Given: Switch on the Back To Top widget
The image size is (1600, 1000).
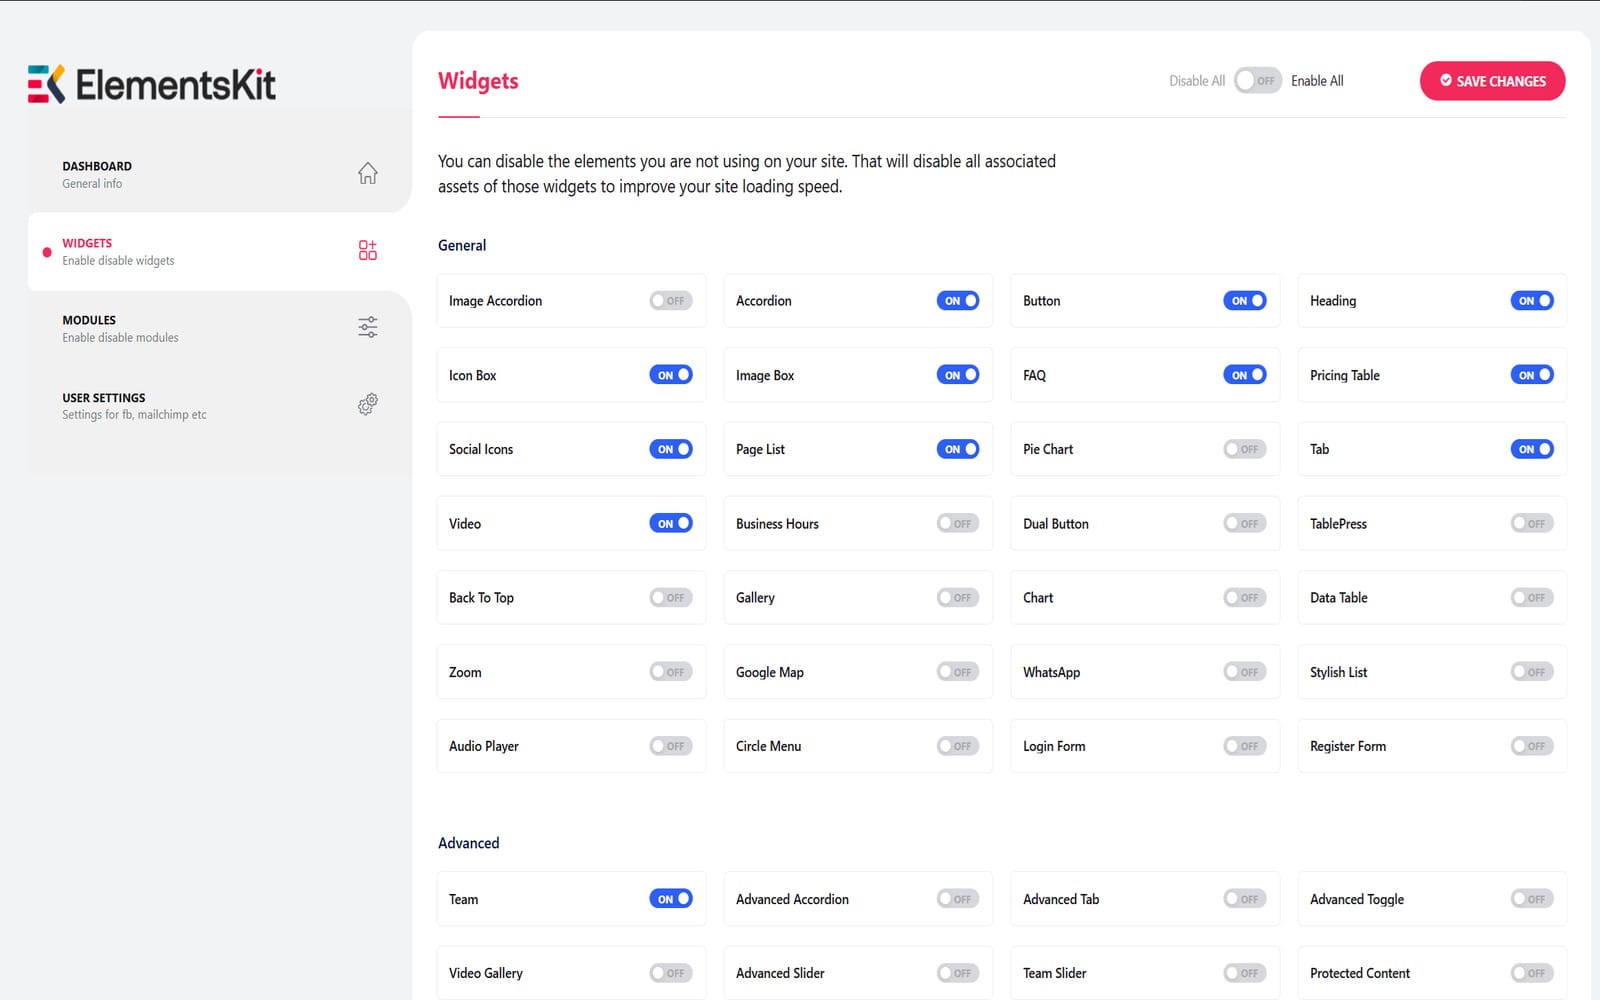Looking at the screenshot, I should [x=671, y=598].
